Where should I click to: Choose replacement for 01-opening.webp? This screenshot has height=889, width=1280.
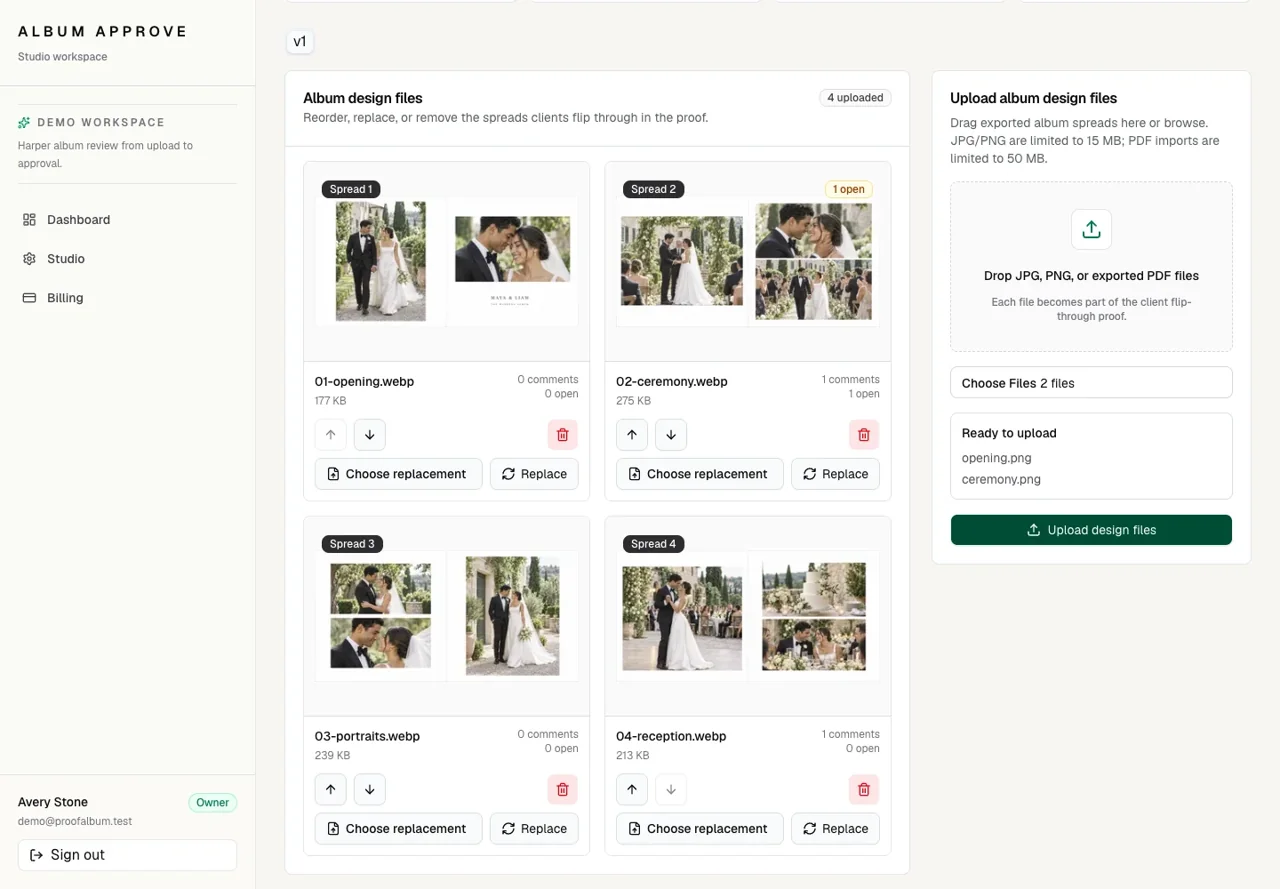pyautogui.click(x=399, y=474)
